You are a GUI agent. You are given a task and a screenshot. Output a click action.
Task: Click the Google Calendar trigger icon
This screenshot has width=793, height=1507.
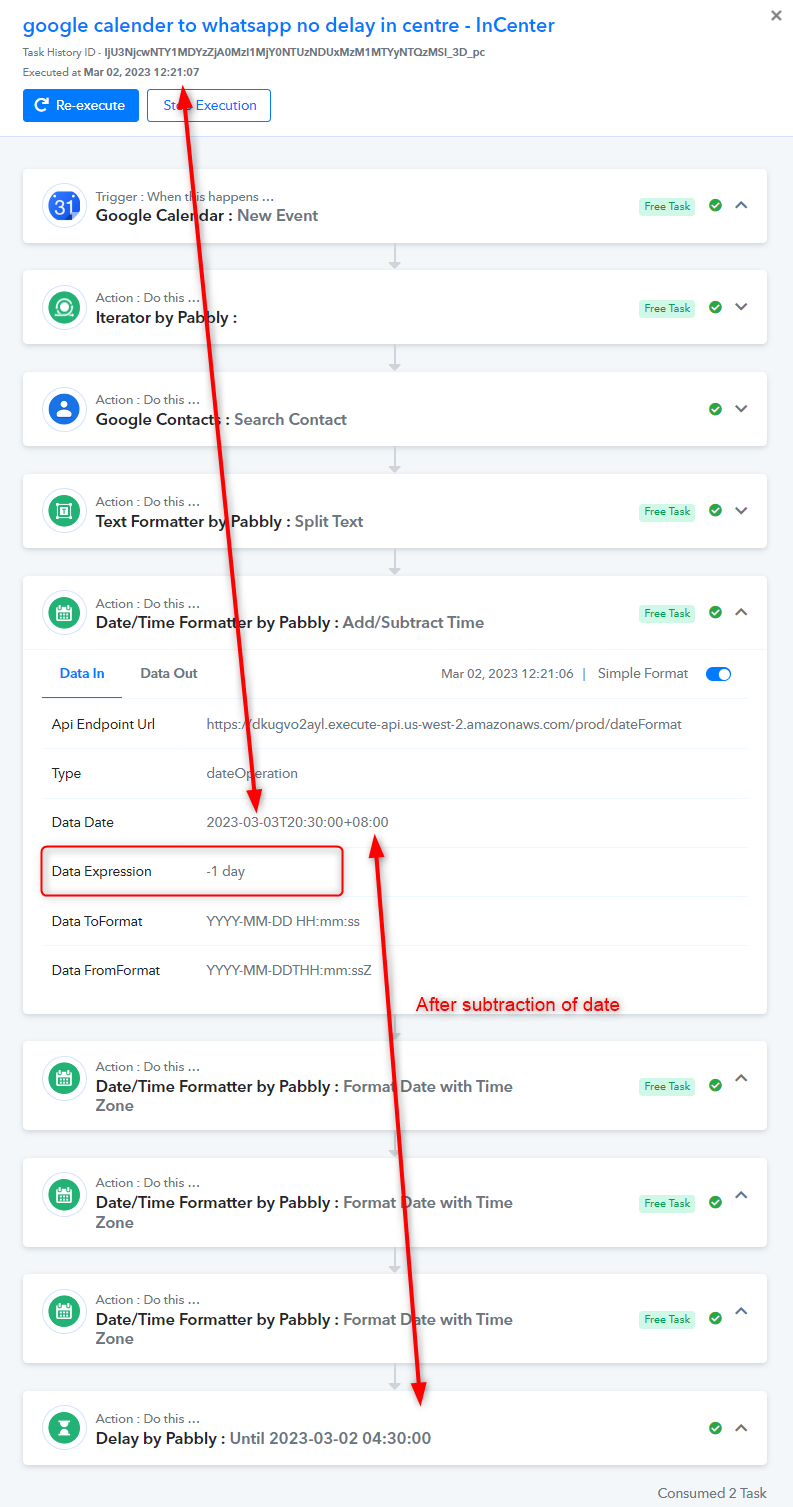point(64,206)
